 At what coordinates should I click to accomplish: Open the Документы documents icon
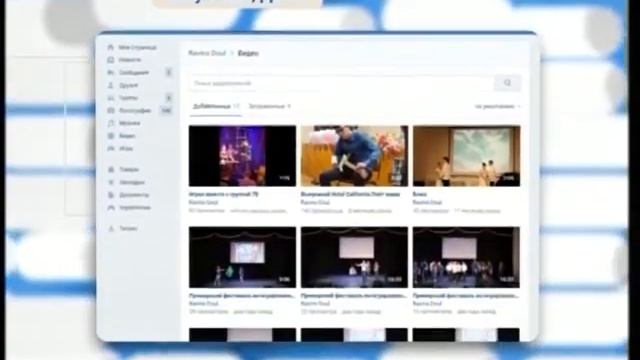click(x=111, y=195)
